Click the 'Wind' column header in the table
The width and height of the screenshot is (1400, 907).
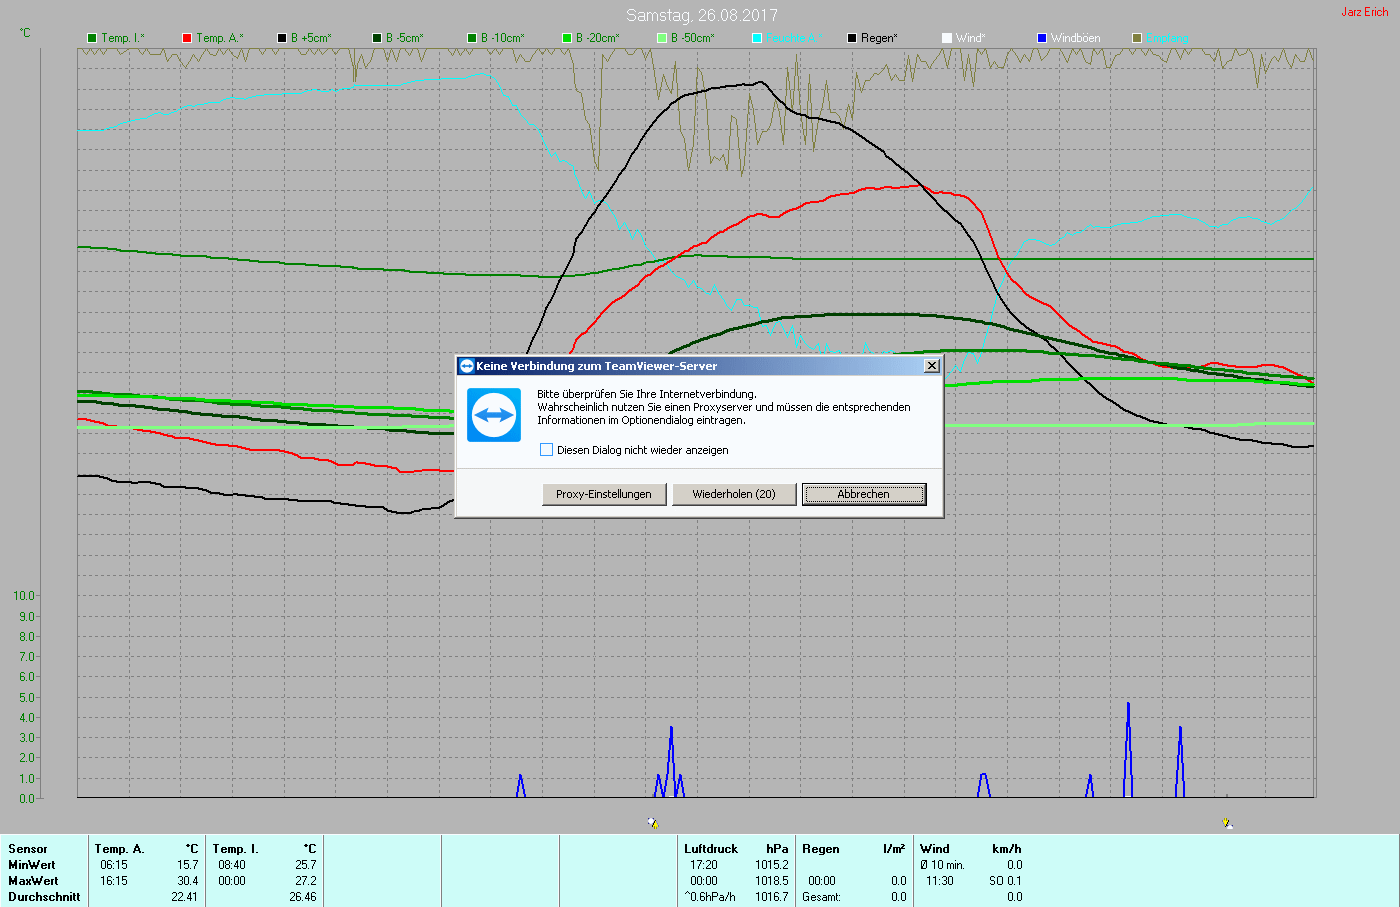[x=935, y=849]
